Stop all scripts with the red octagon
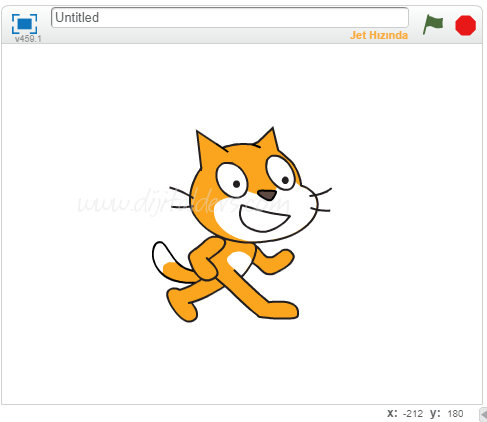Screen dimensions: 487x422 click(465, 25)
